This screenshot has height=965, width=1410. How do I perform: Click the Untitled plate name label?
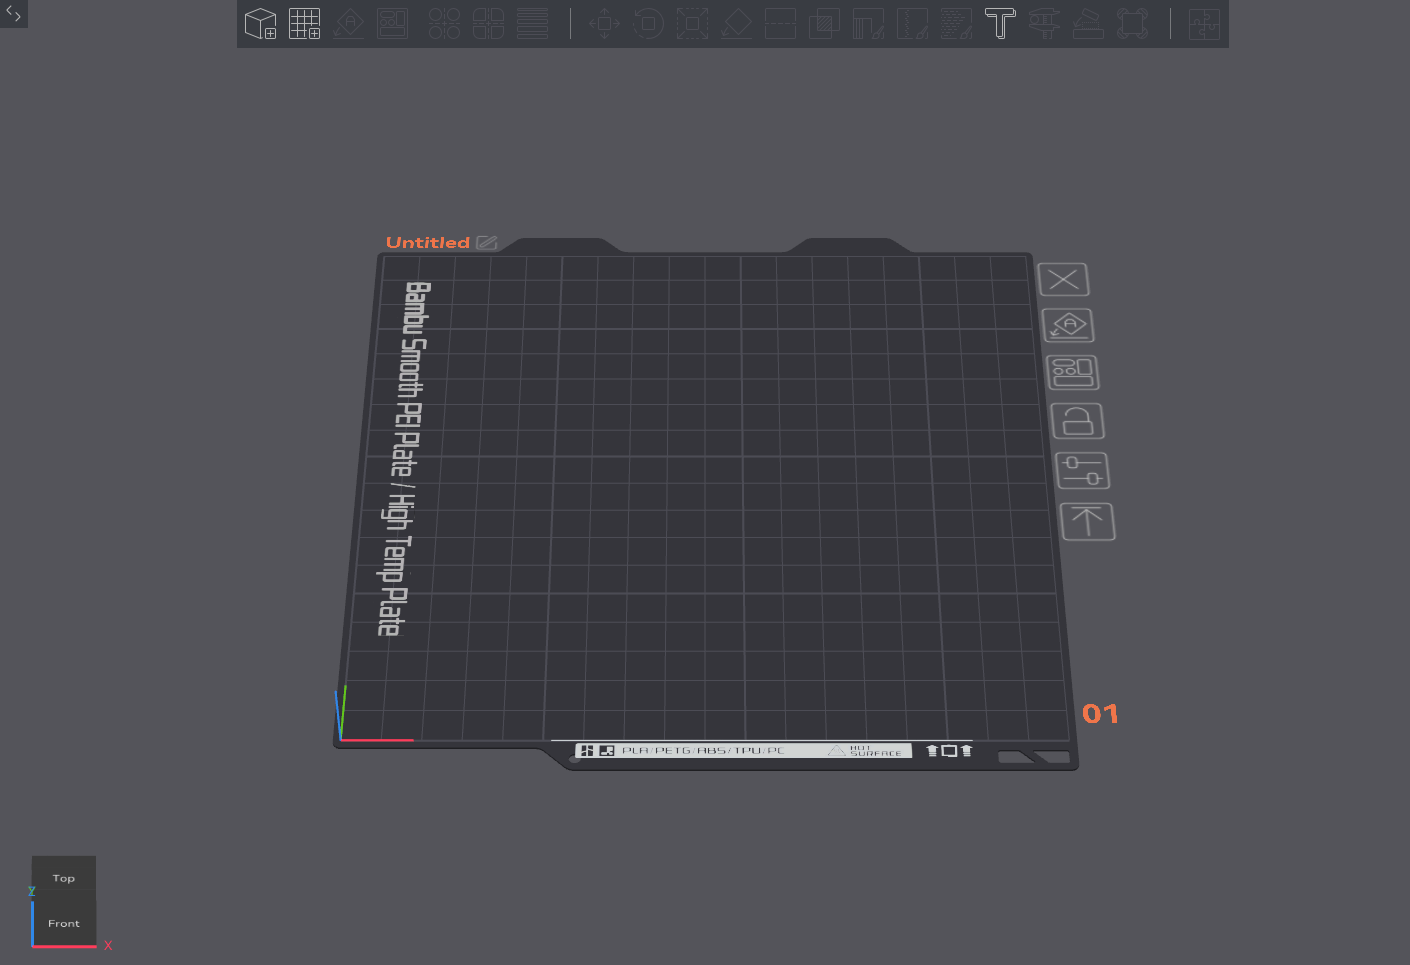click(428, 243)
